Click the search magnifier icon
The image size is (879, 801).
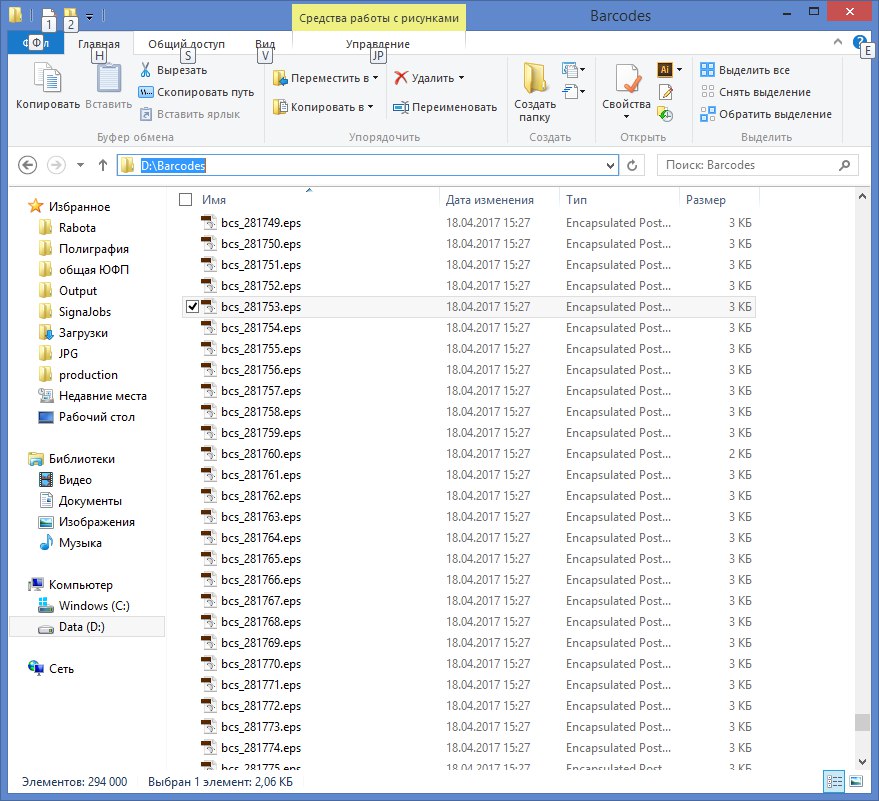(x=844, y=165)
